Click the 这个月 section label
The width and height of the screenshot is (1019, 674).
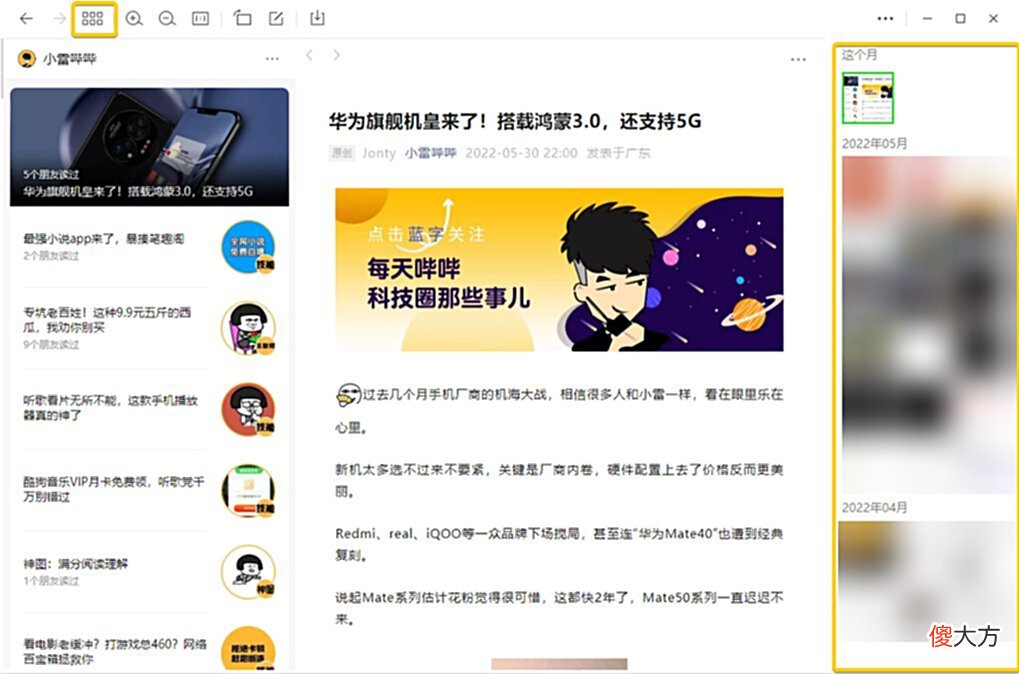pos(859,55)
